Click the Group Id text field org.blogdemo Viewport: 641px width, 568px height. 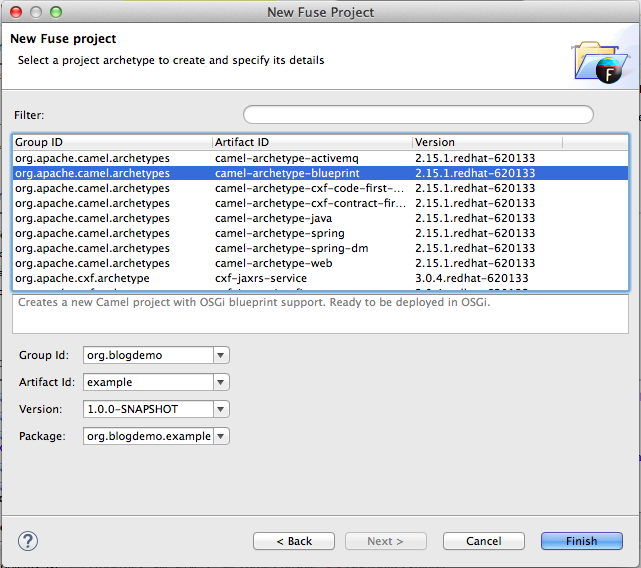coord(148,355)
